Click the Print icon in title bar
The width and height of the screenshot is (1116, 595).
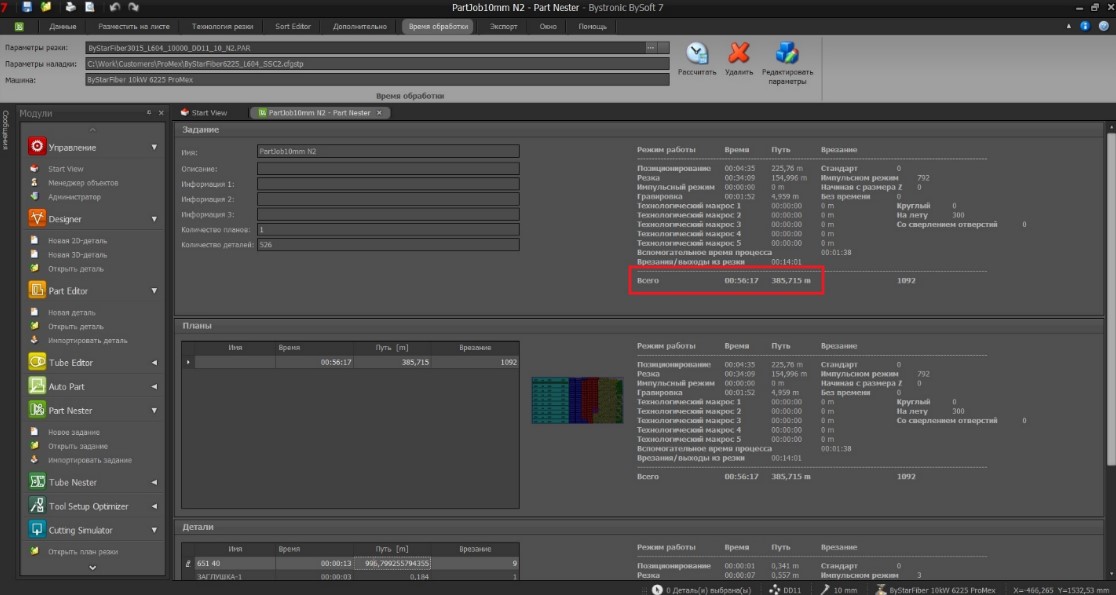(70, 7)
